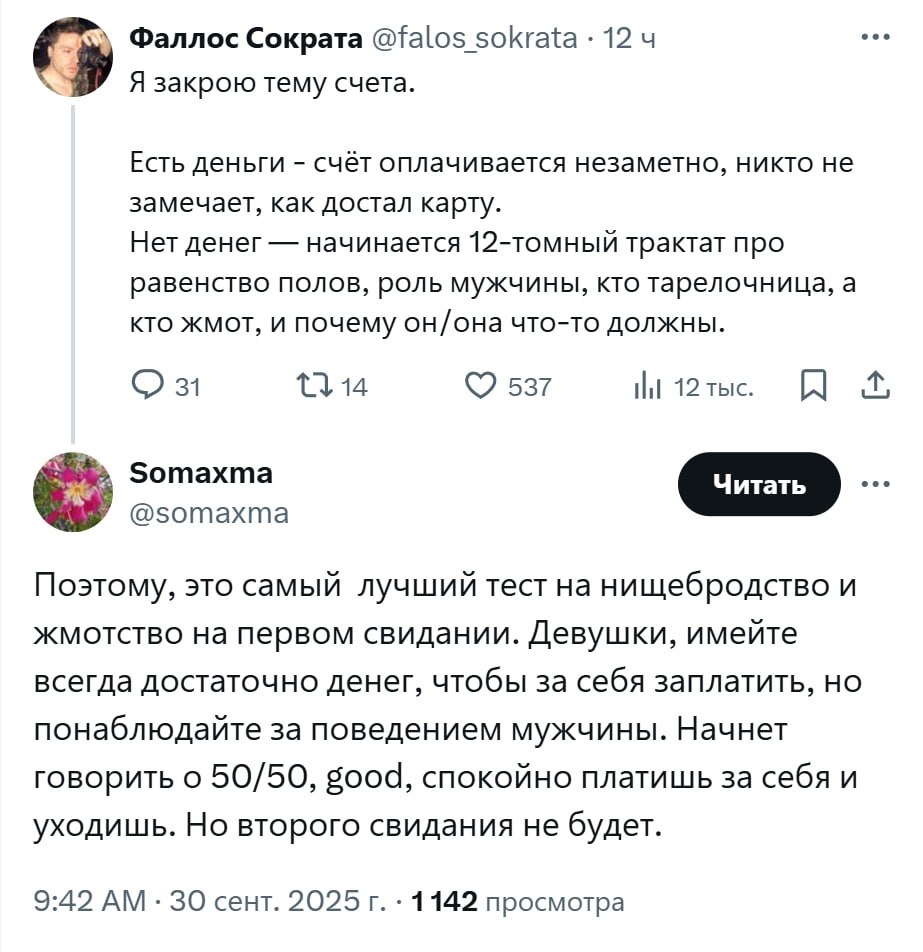Follow Somaxma with the Читать button

pyautogui.click(x=759, y=485)
